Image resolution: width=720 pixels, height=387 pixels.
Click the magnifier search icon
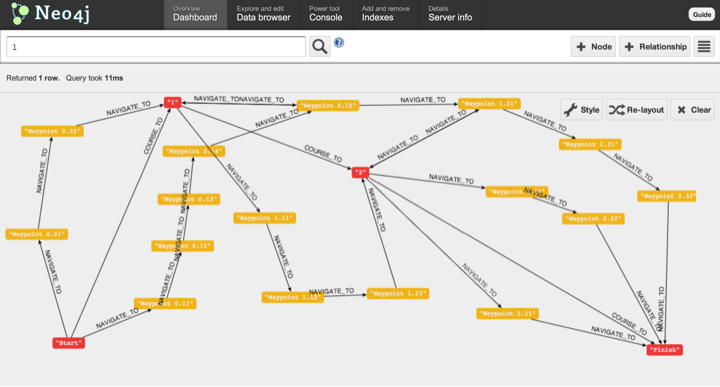pos(320,46)
